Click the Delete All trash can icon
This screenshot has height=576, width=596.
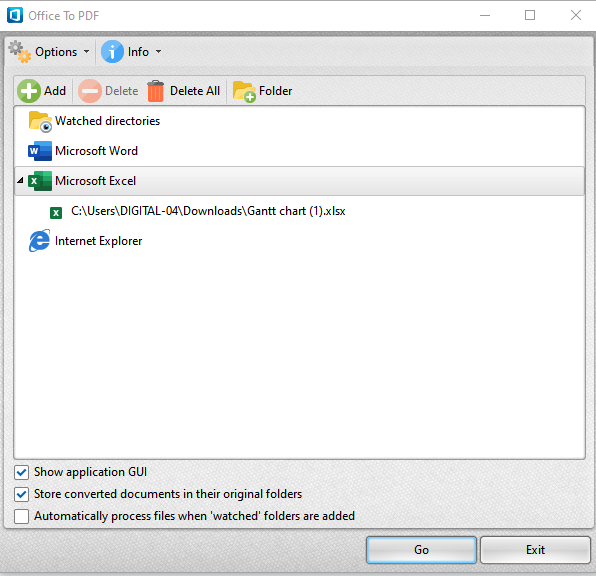tap(155, 91)
